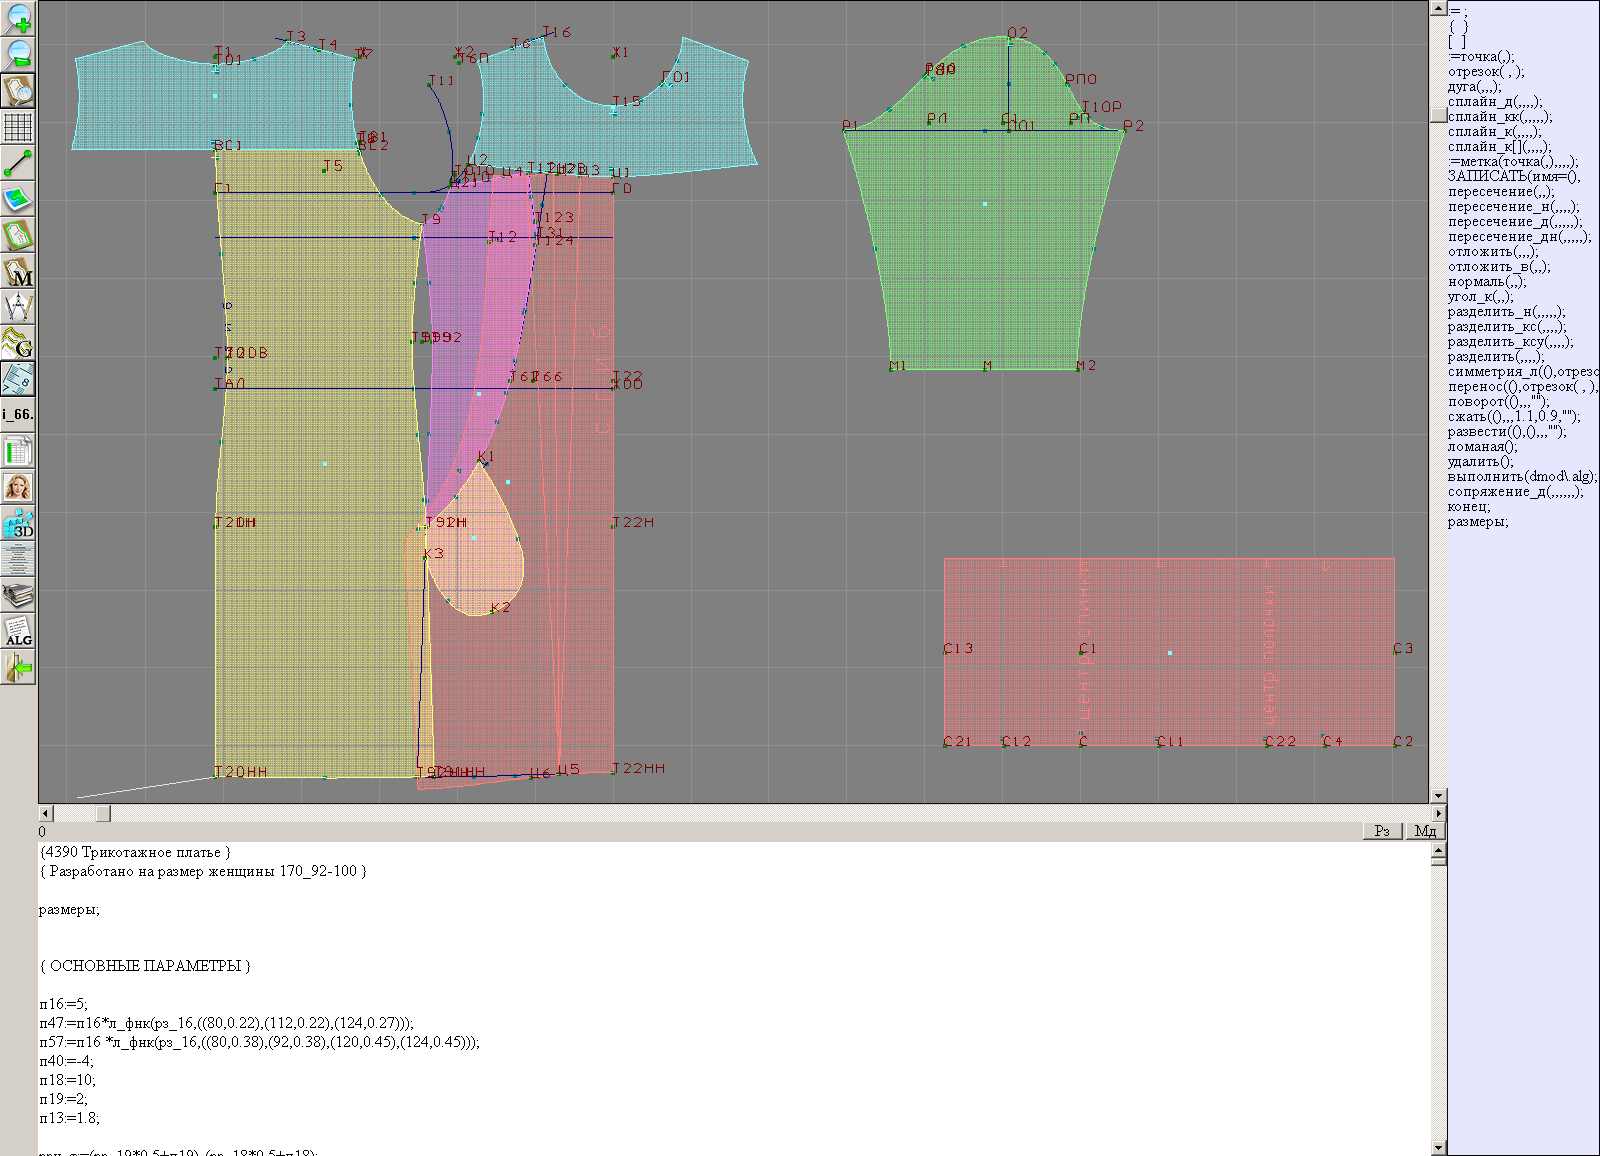
Task: Click down arrow of code editor scrollbar
Action: tap(1438, 1147)
